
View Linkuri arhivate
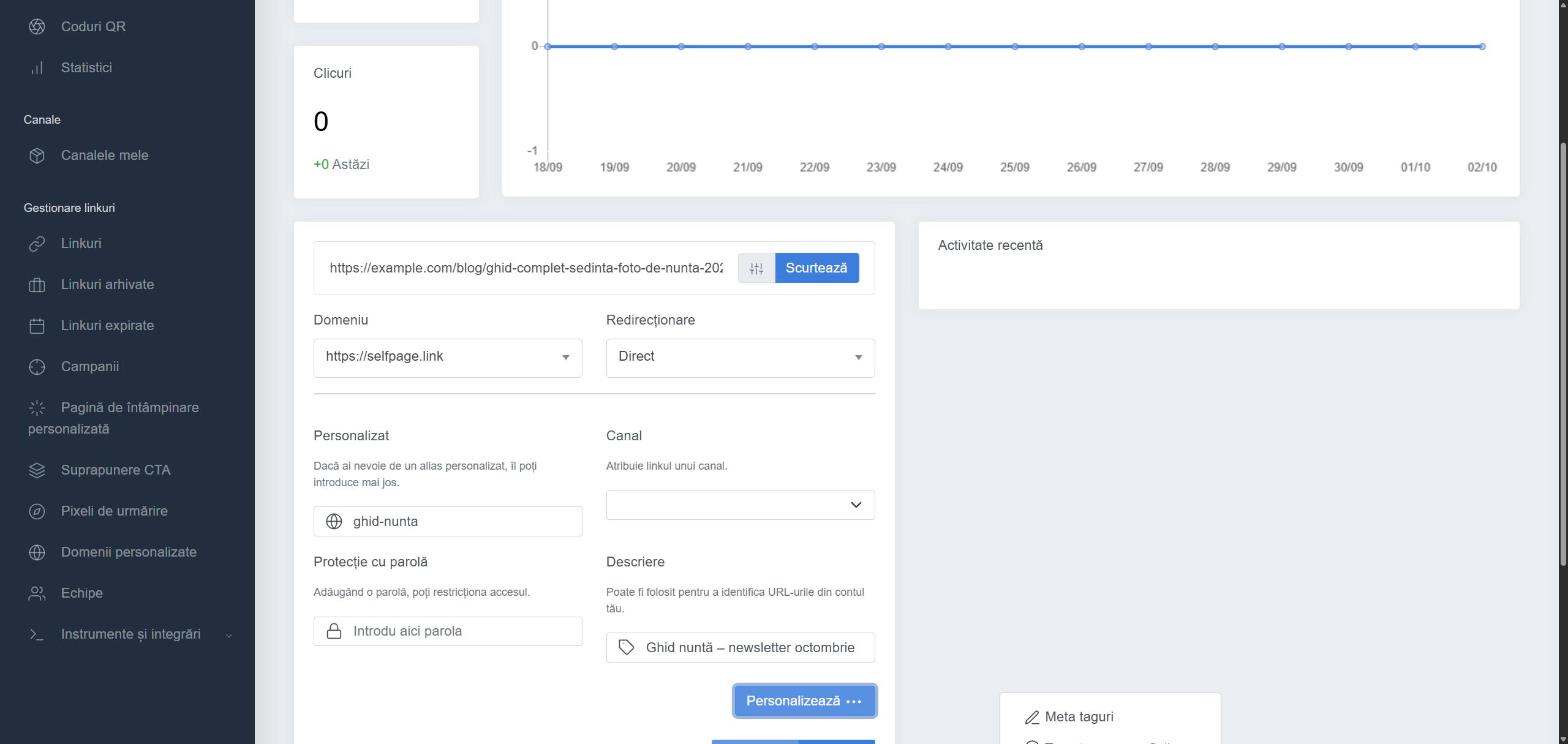107,285
